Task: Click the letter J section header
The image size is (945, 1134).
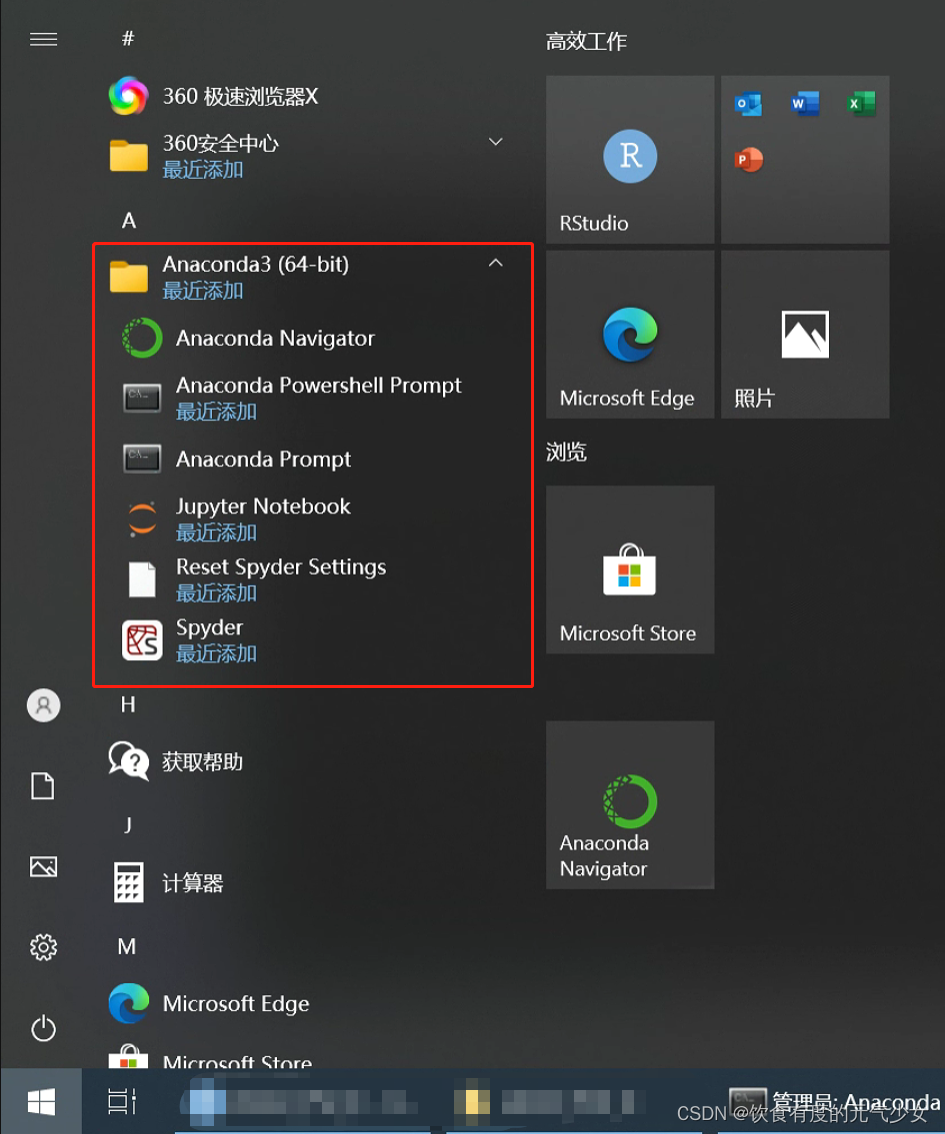Action: (x=128, y=824)
